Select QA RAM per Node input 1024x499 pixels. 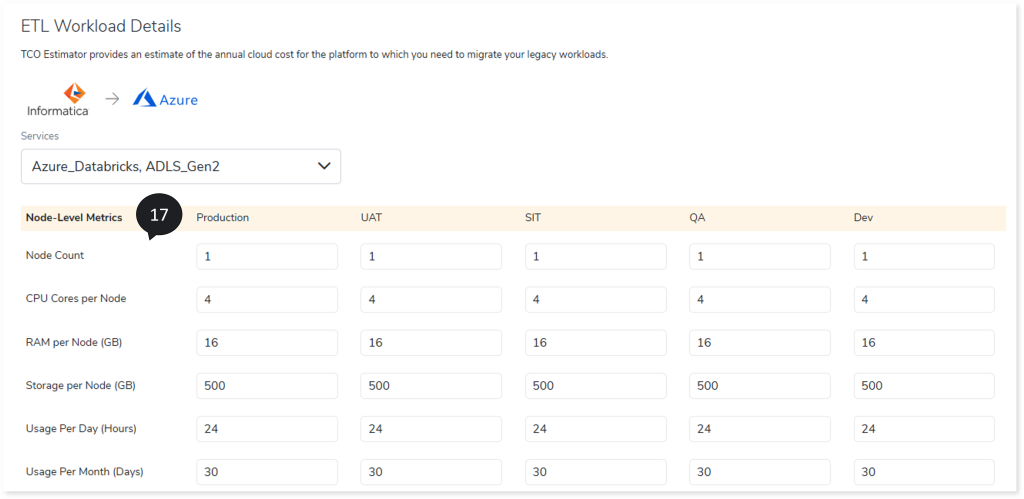point(759,343)
